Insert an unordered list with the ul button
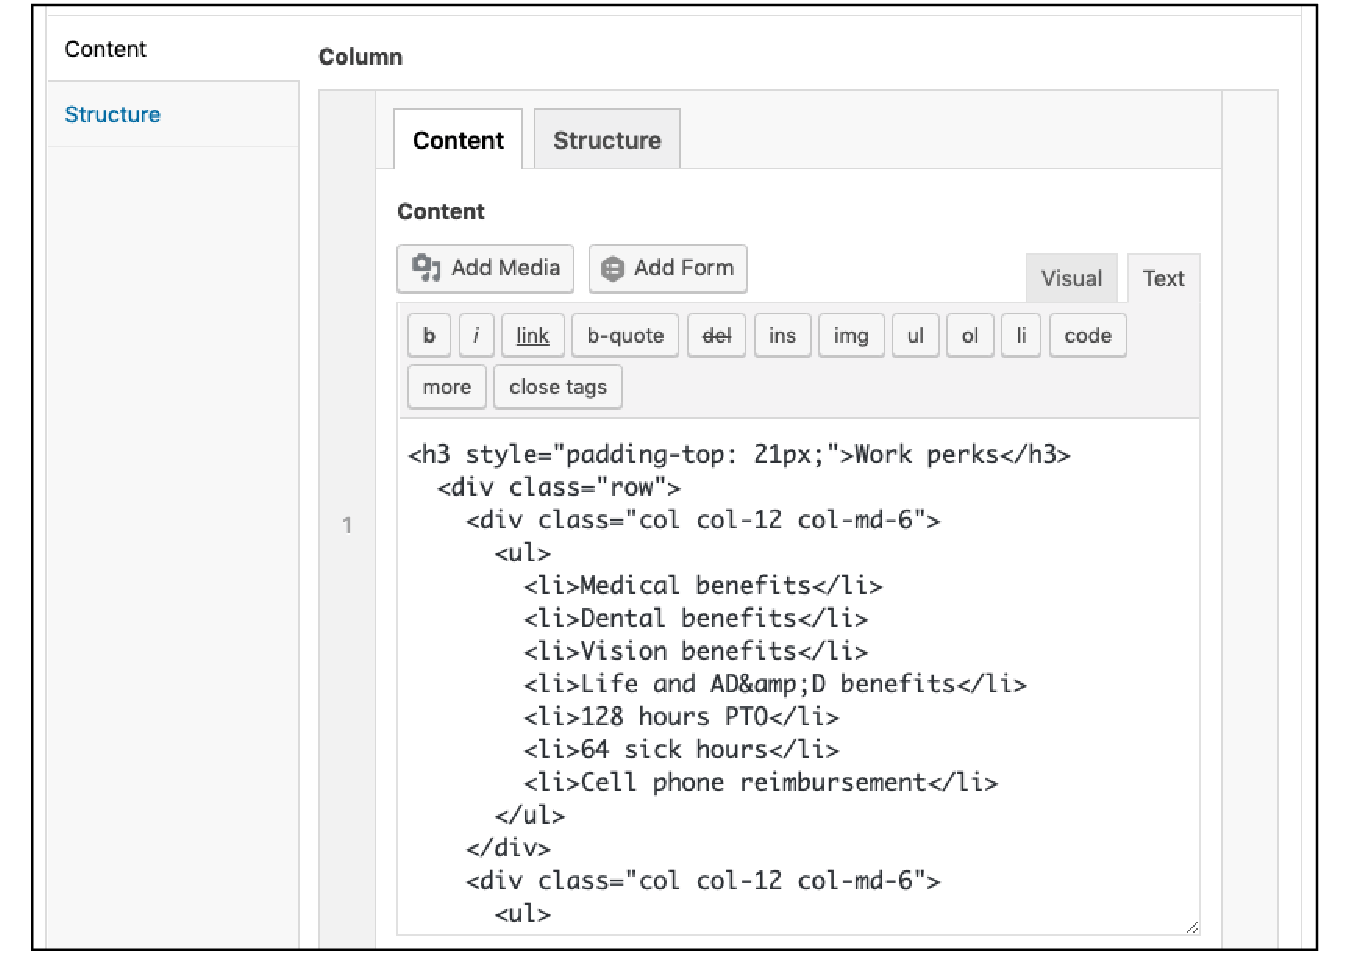The width and height of the screenshot is (1350, 955). coord(914,335)
